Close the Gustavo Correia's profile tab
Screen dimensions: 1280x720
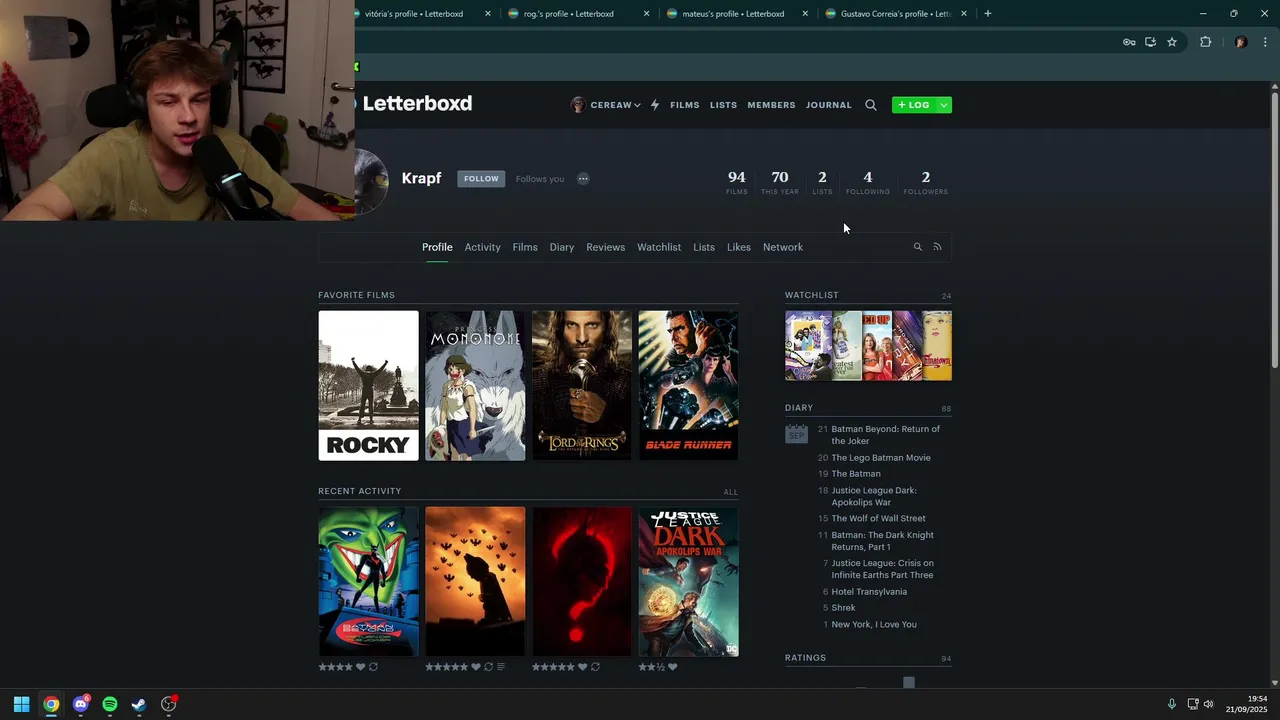964,14
